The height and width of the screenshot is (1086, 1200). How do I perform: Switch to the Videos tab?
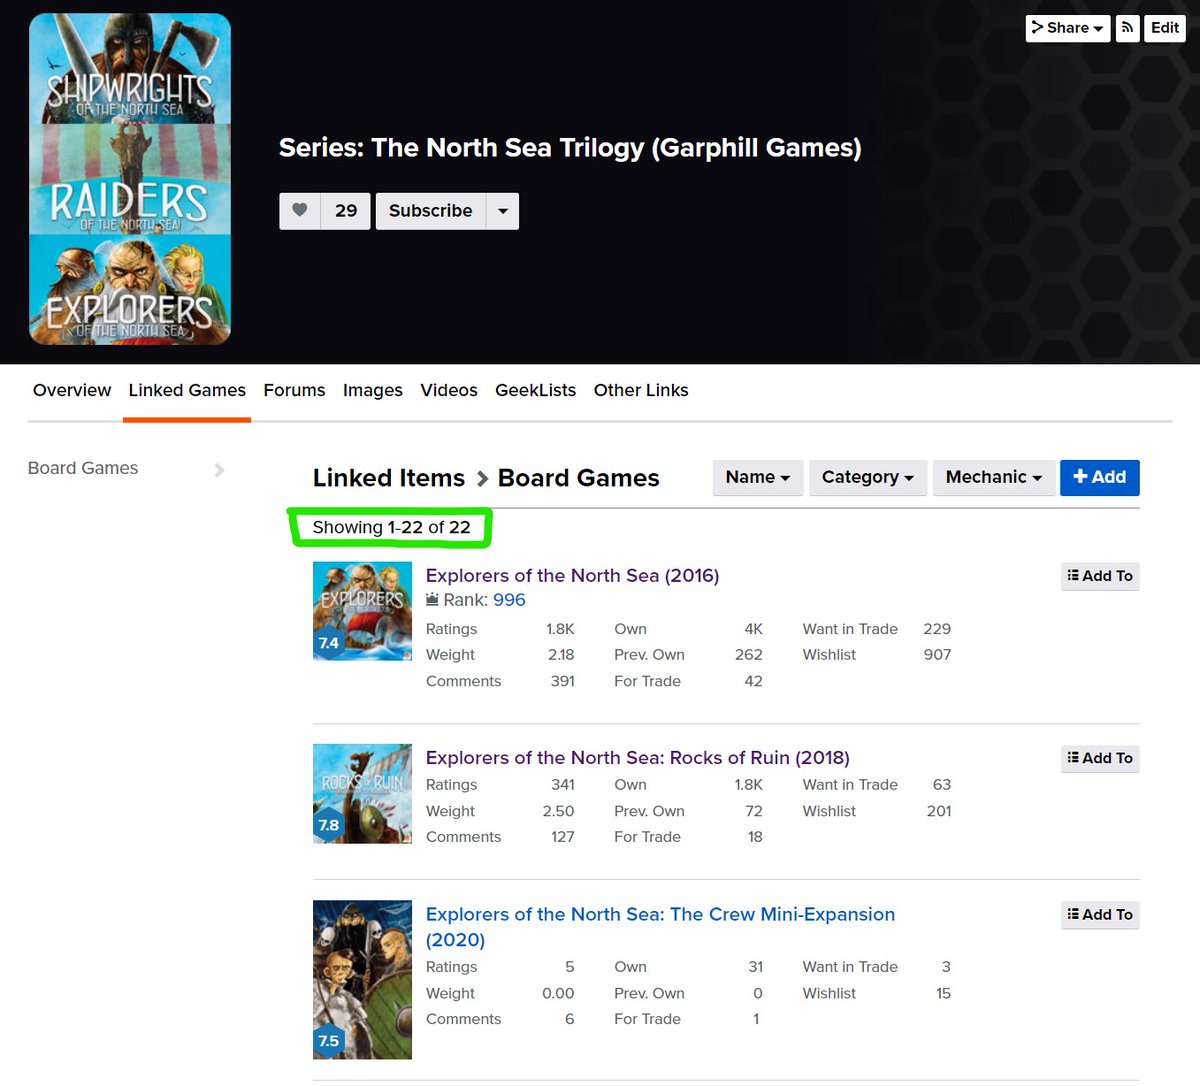449,390
